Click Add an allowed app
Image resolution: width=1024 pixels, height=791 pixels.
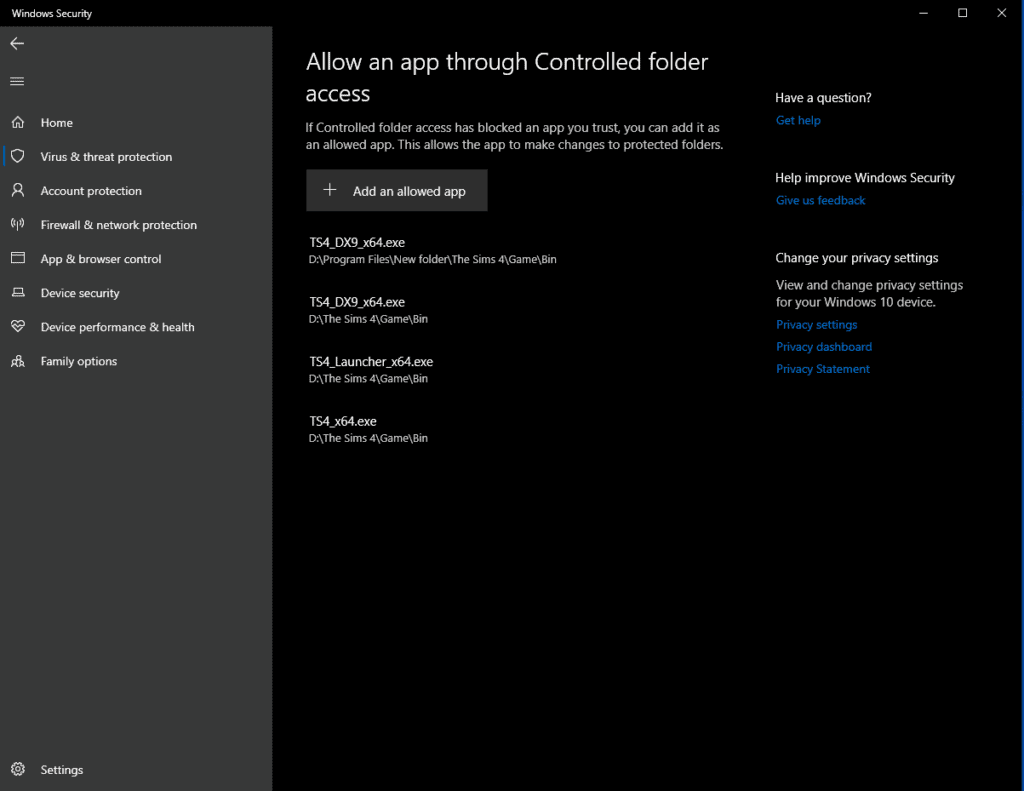396,190
